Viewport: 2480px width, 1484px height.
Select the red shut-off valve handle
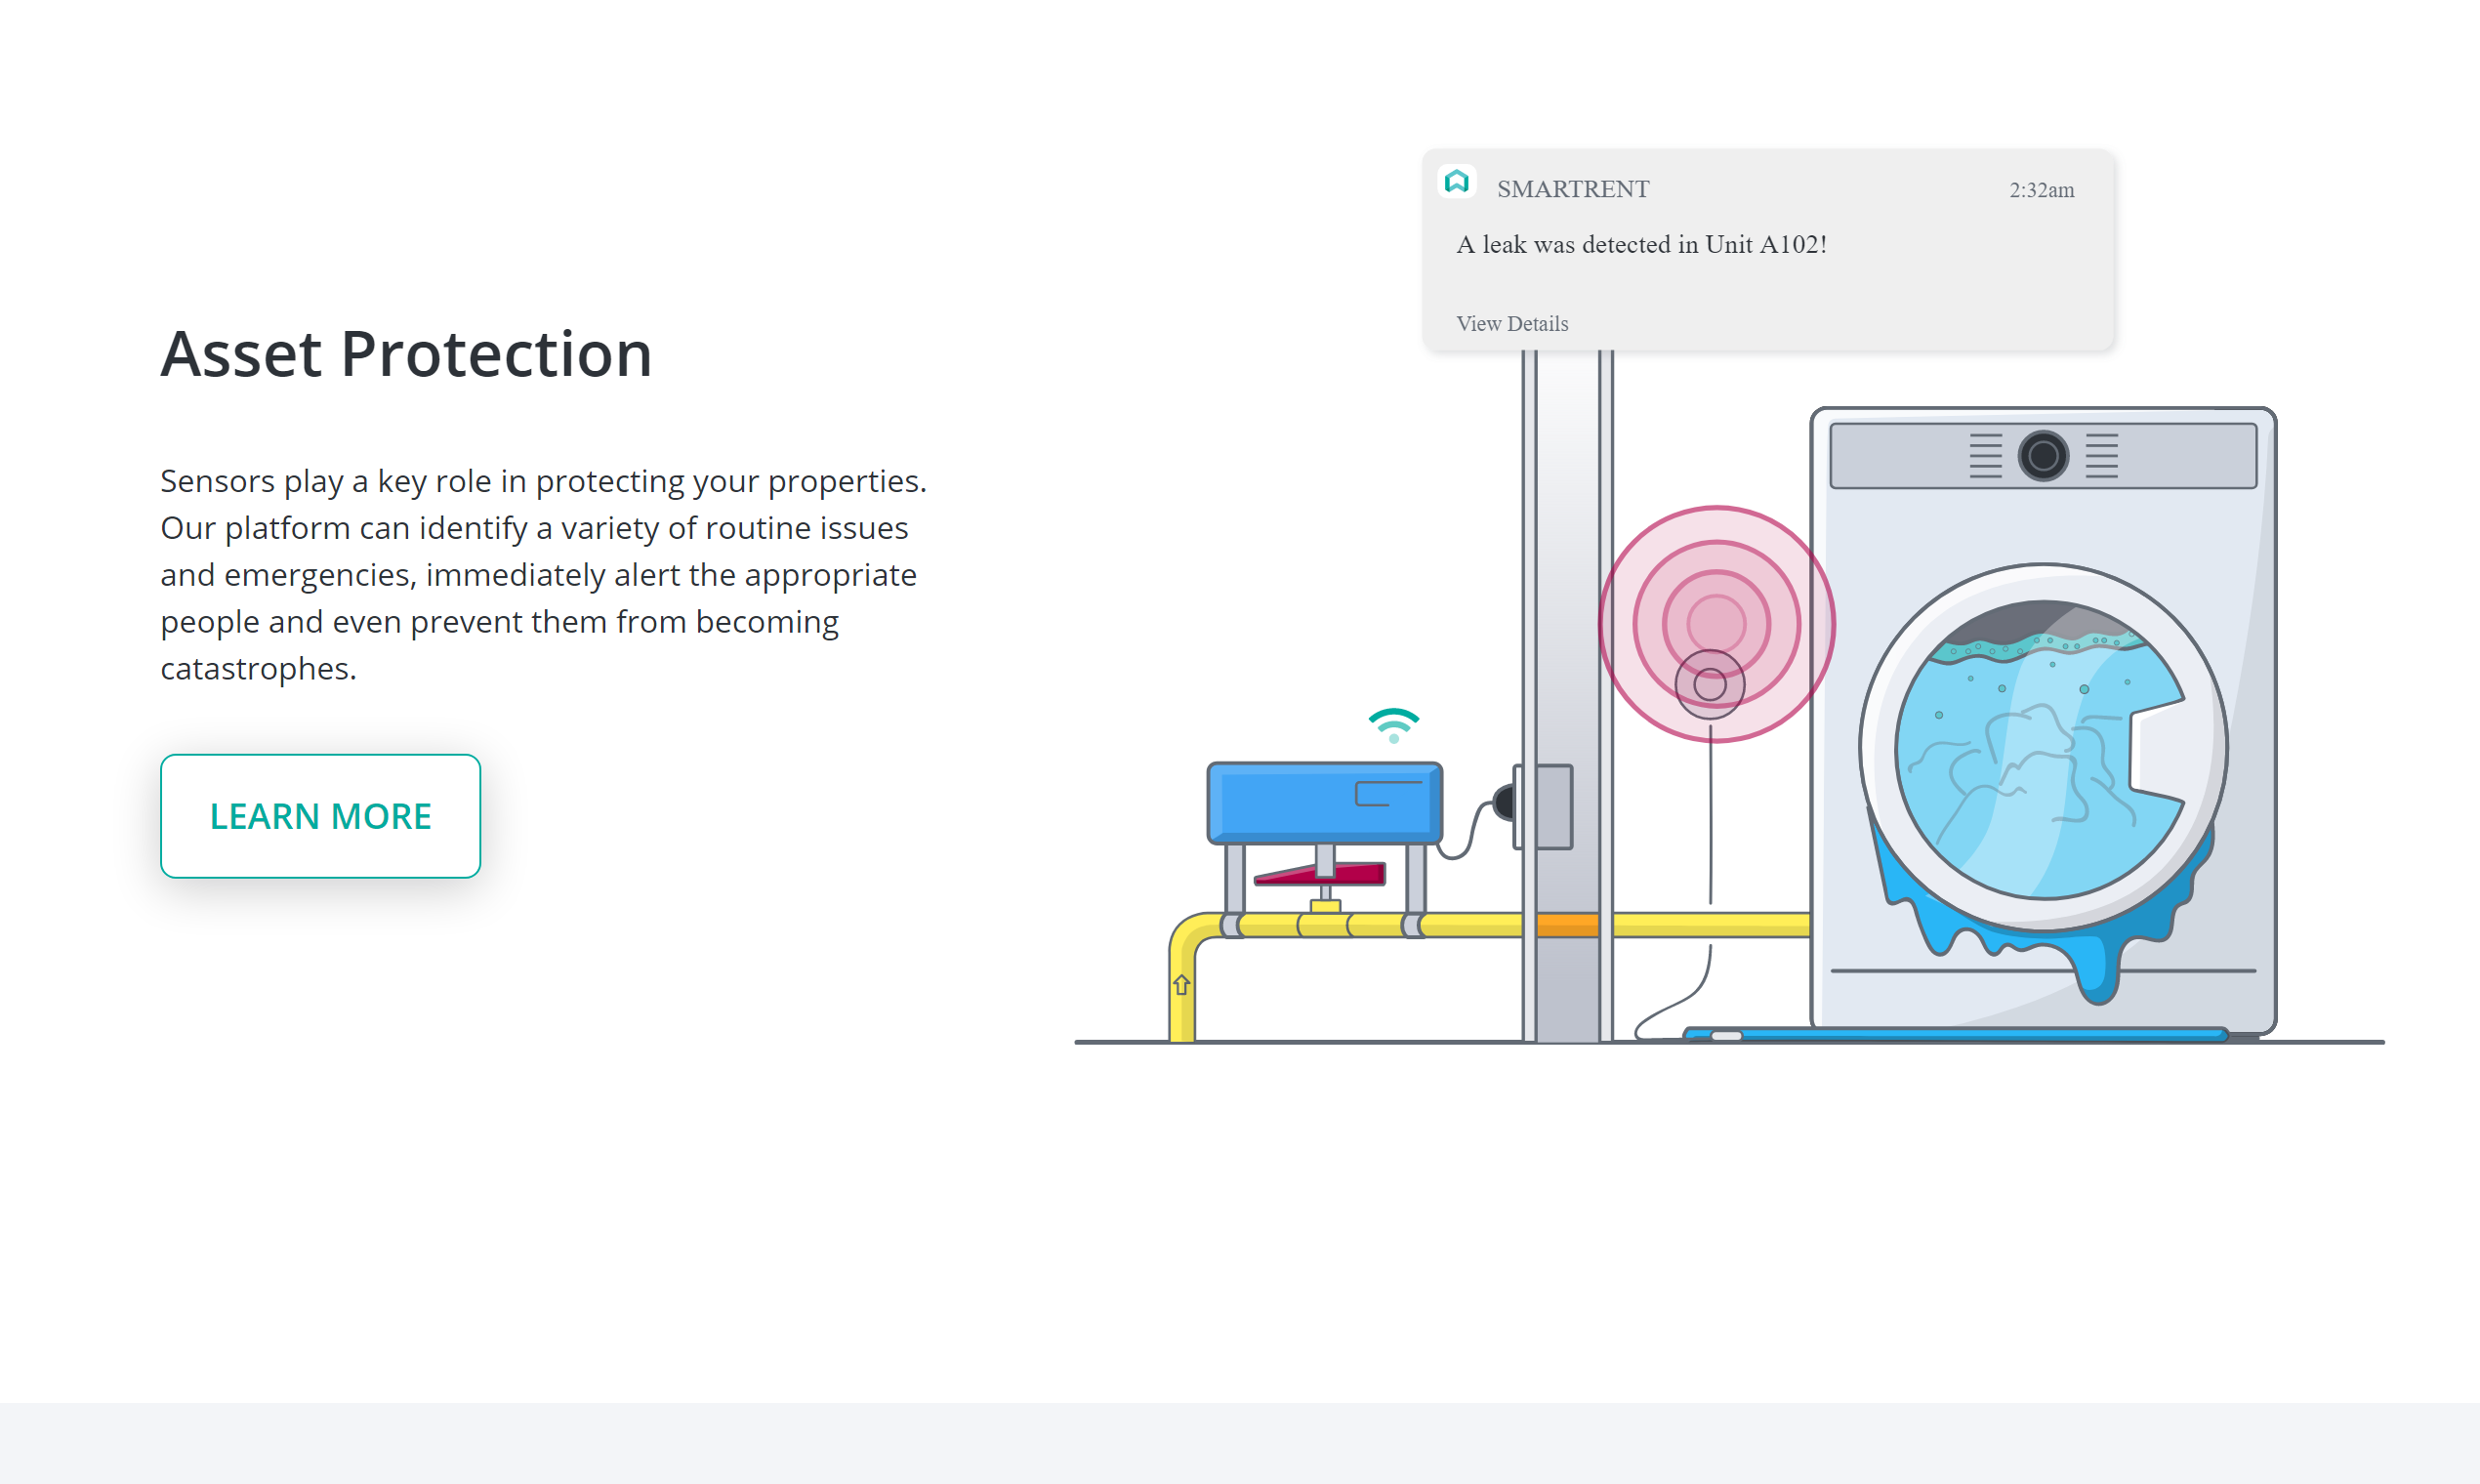[x=1318, y=874]
